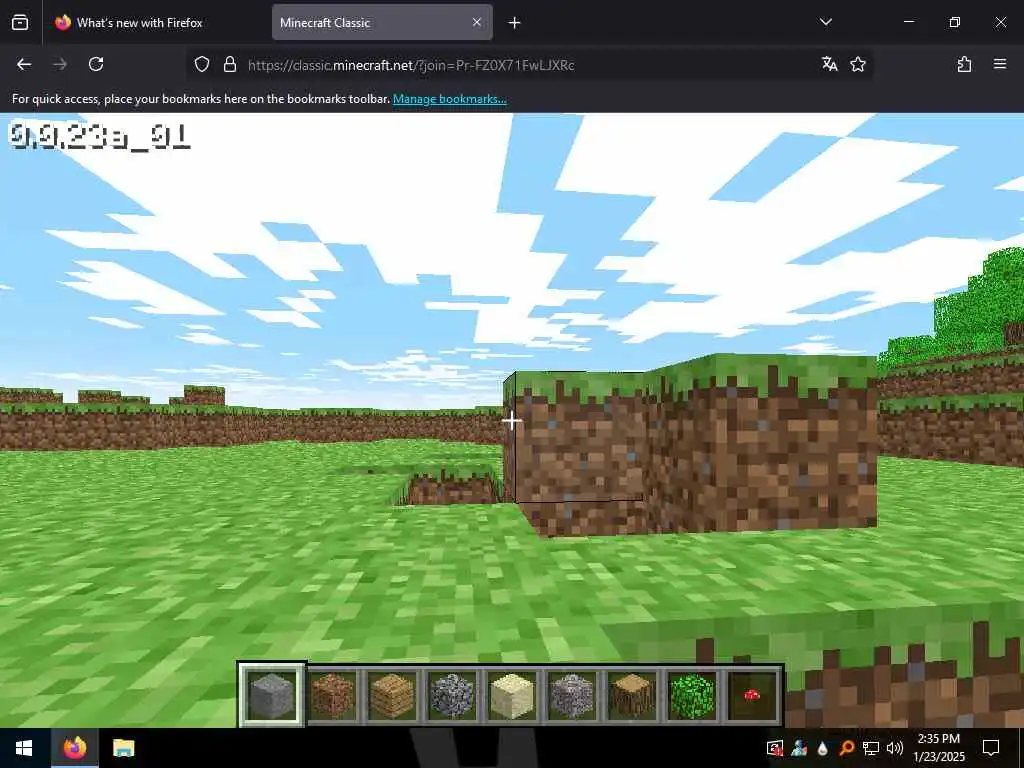This screenshot has height=768, width=1024.
Task: Open volume control in system tray
Action: (x=895, y=748)
